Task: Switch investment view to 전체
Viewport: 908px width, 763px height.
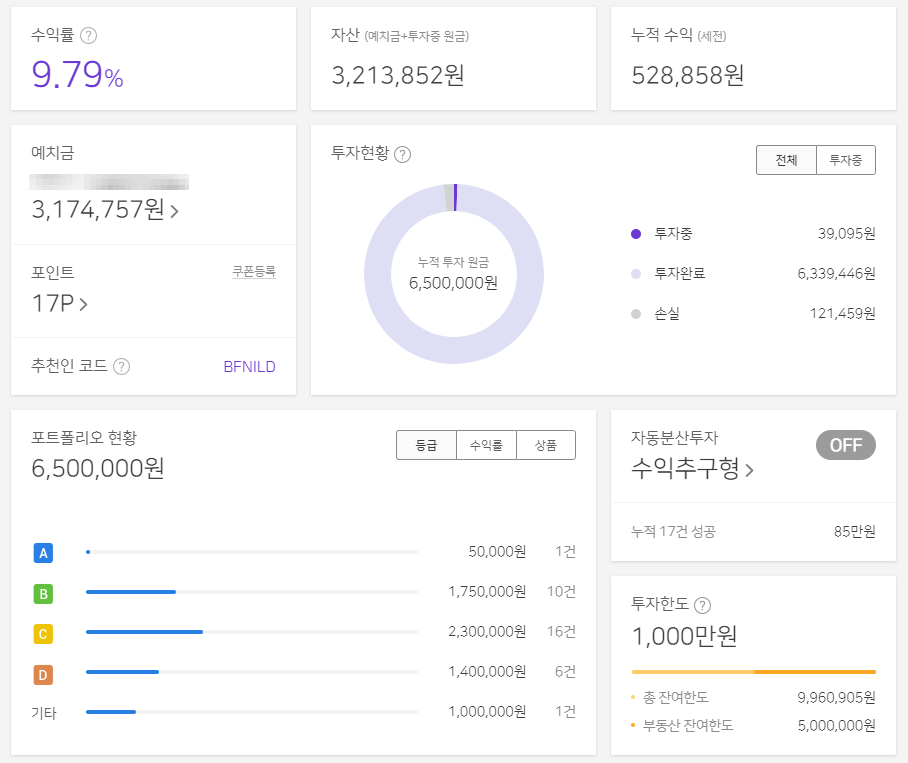Action: [786, 159]
